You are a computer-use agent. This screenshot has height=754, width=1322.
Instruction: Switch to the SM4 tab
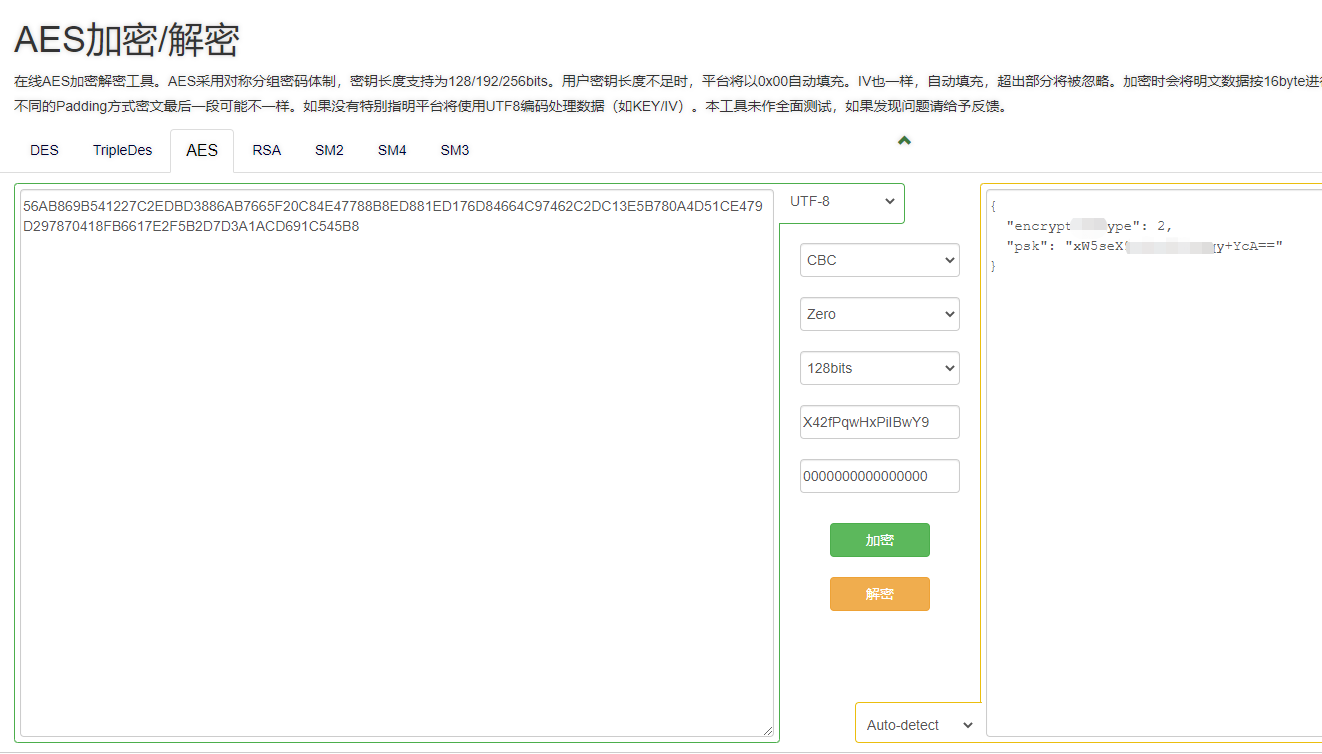392,151
